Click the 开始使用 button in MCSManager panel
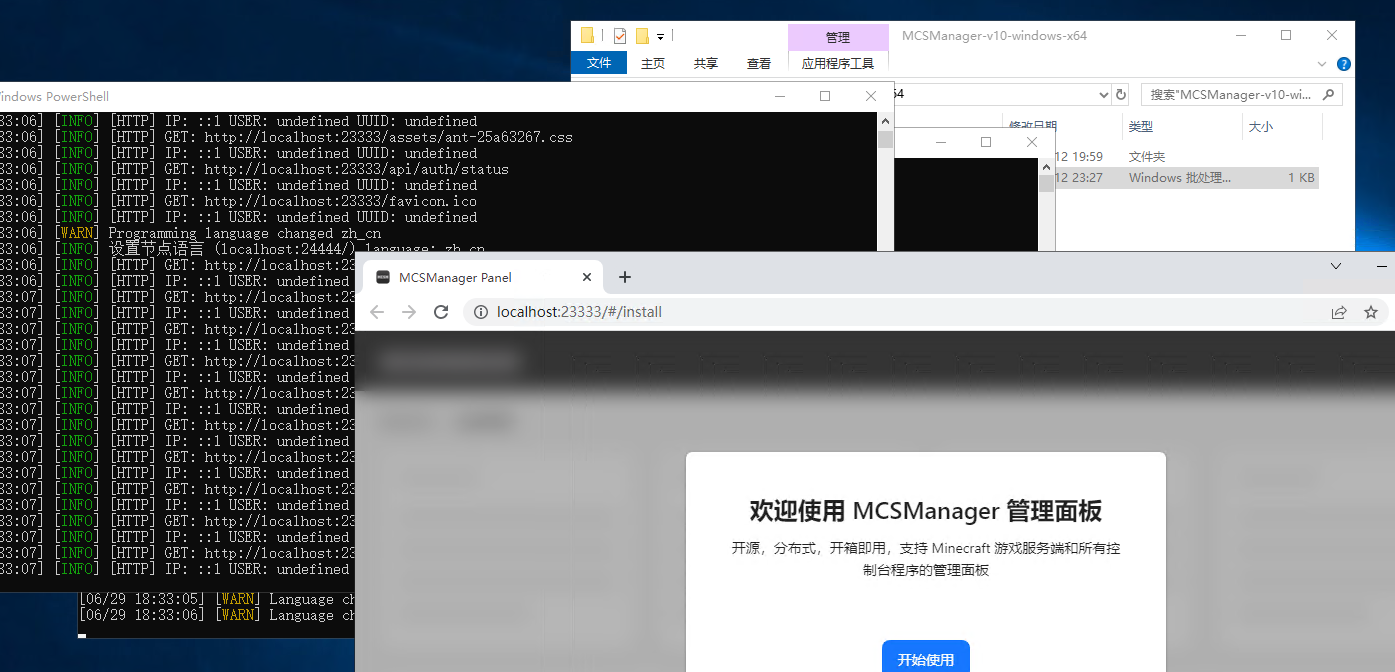This screenshot has width=1395, height=672. click(925, 658)
